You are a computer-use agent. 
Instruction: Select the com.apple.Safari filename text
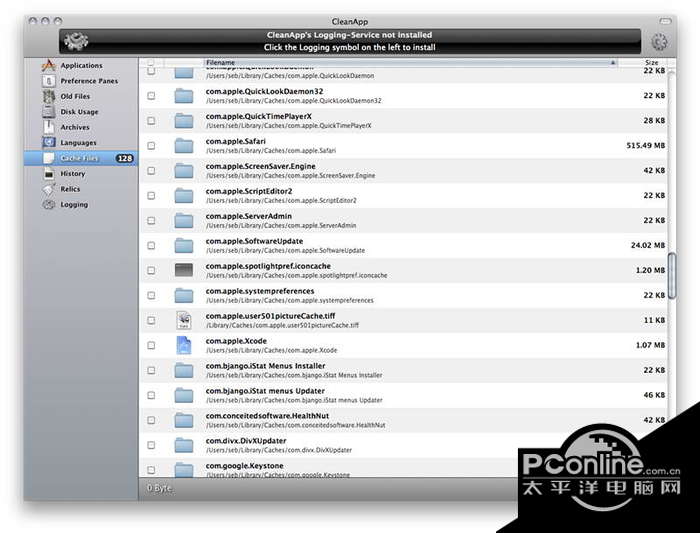click(236, 142)
